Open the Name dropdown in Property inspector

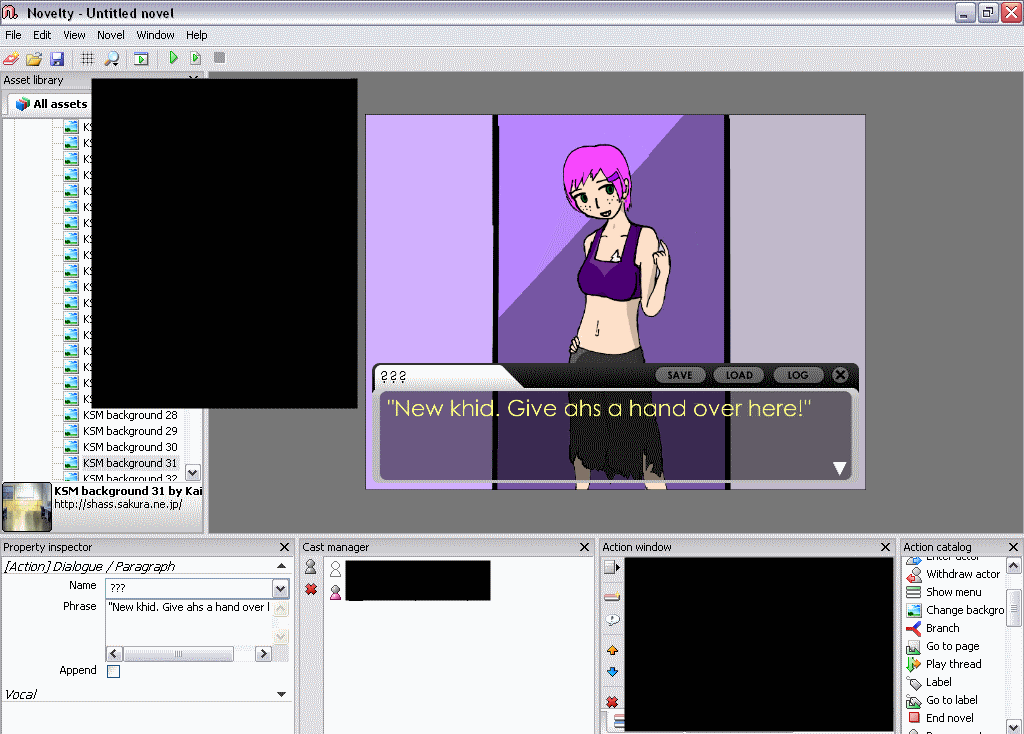[x=281, y=589]
